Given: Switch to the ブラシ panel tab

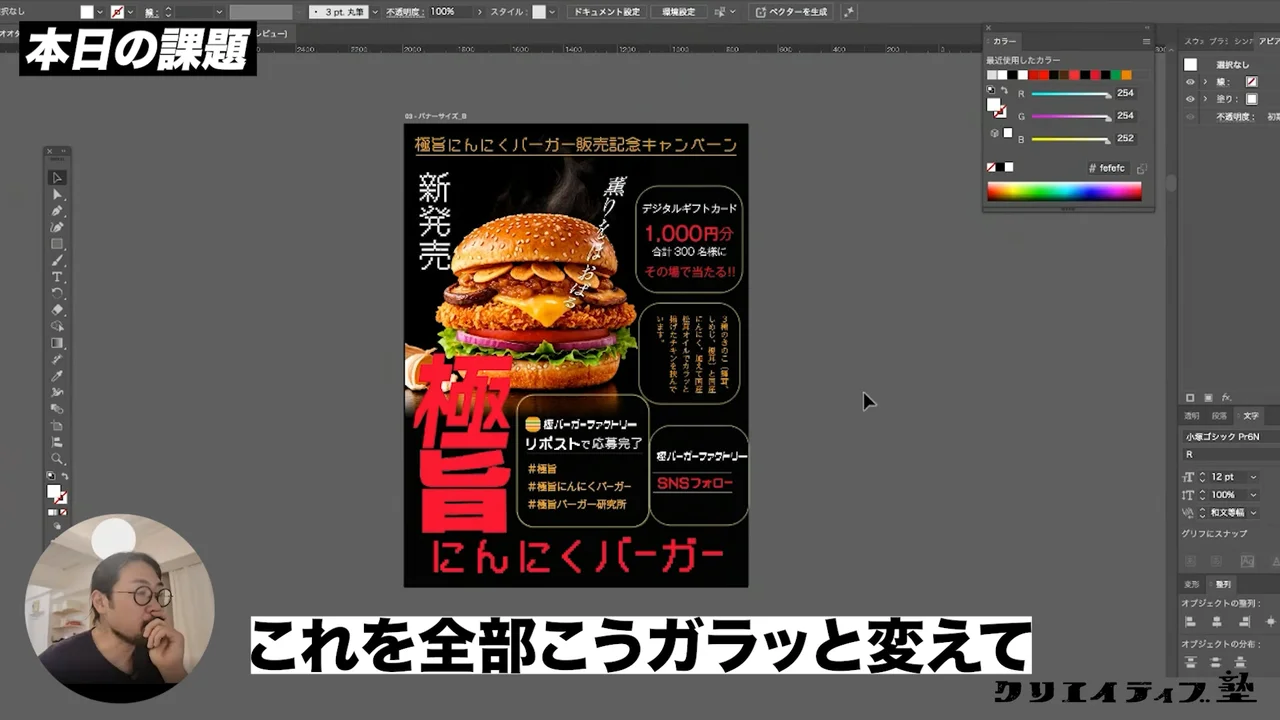Looking at the screenshot, I should (x=1218, y=41).
